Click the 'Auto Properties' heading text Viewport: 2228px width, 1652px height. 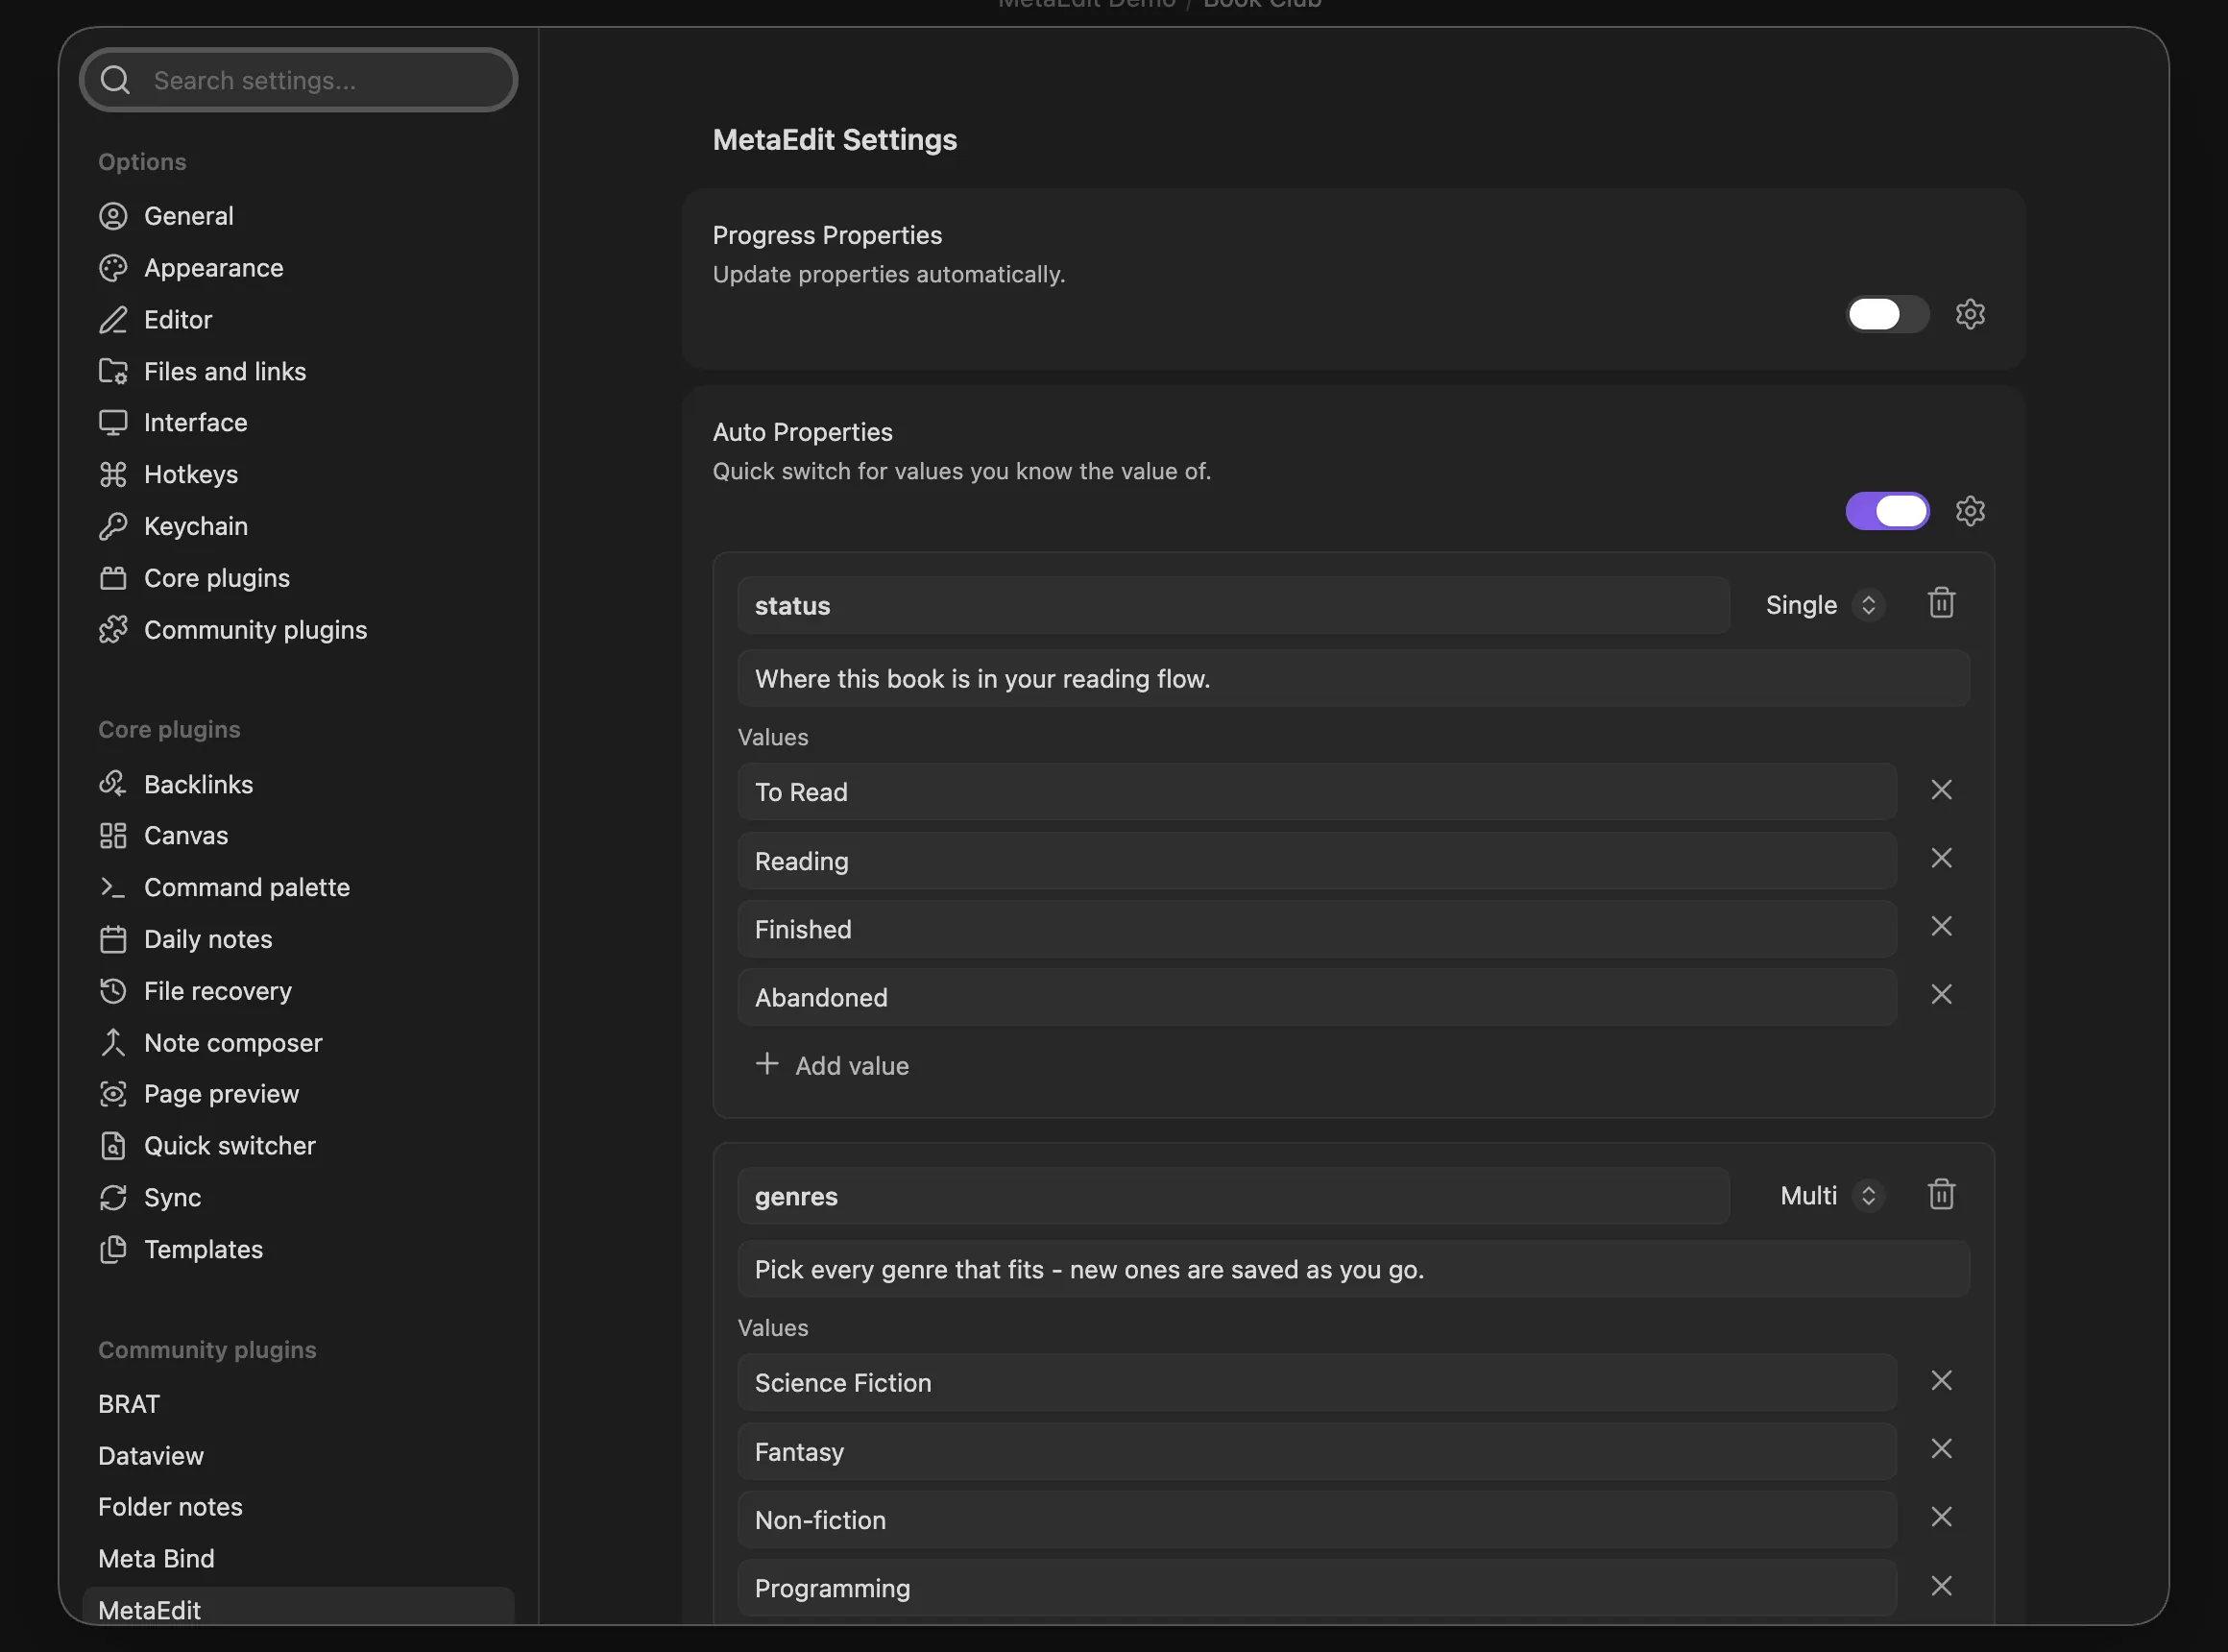click(x=802, y=432)
